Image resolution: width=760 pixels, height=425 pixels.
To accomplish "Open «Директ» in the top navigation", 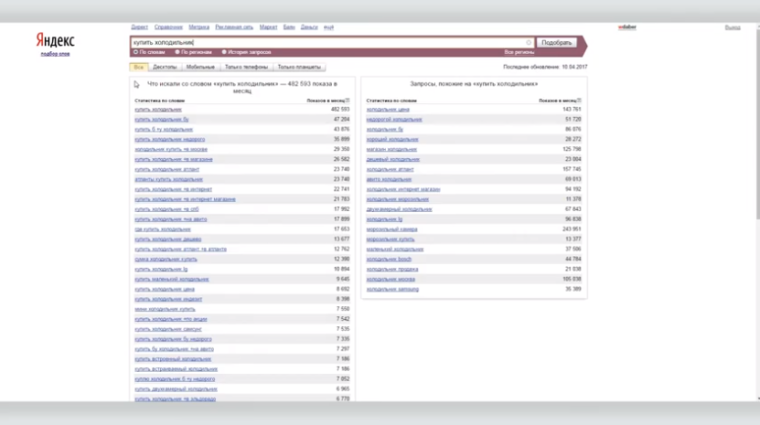I will [x=139, y=28].
